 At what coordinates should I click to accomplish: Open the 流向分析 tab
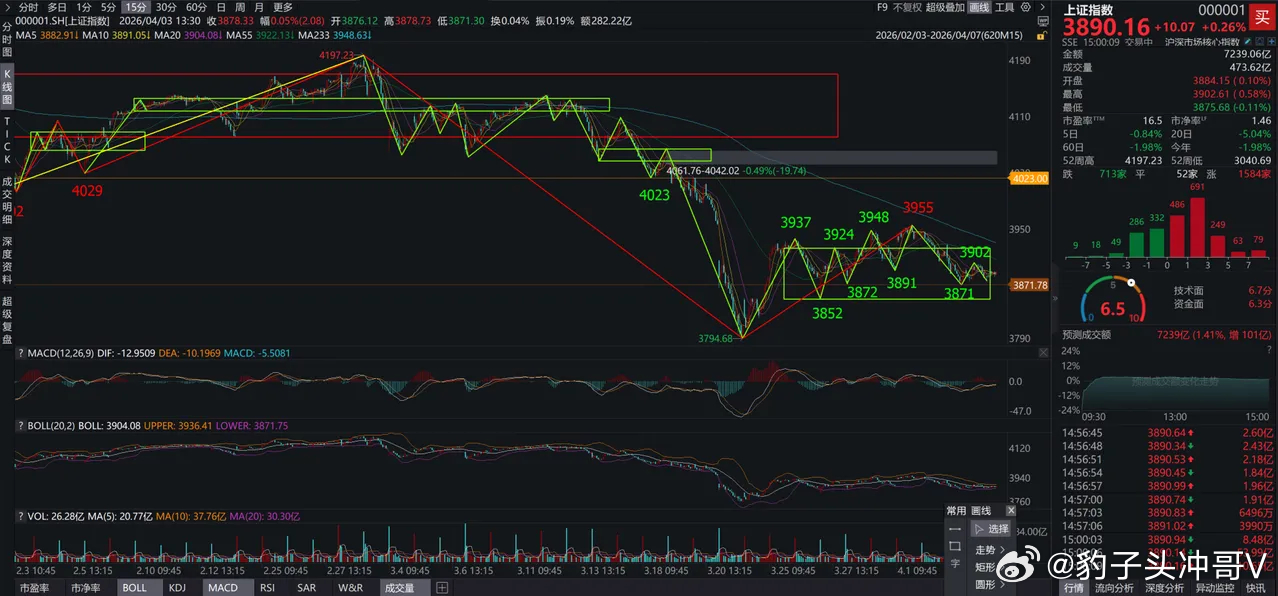(1115, 588)
